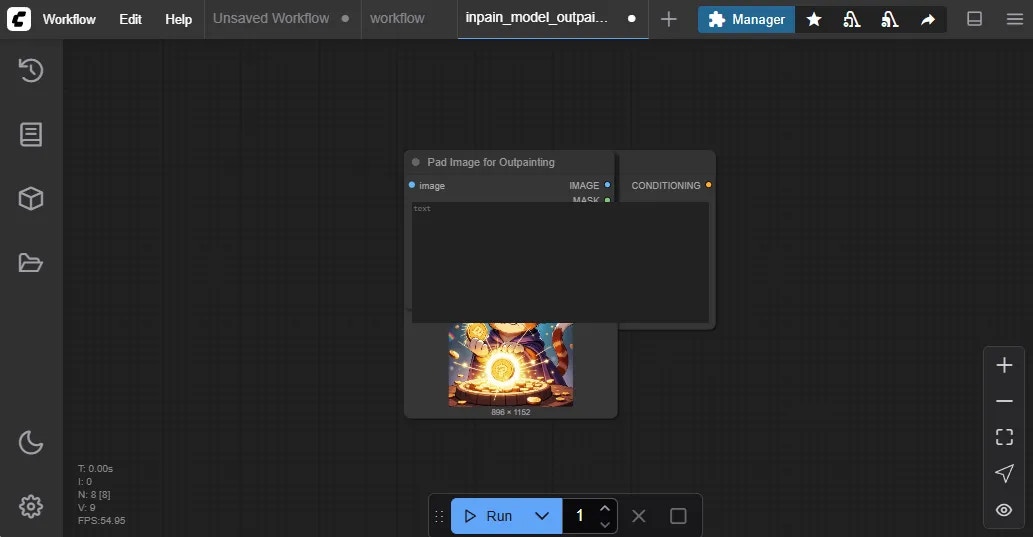The image size is (1033, 537).
Task: Toggle the bottom panel icon
Action: tap(974, 19)
